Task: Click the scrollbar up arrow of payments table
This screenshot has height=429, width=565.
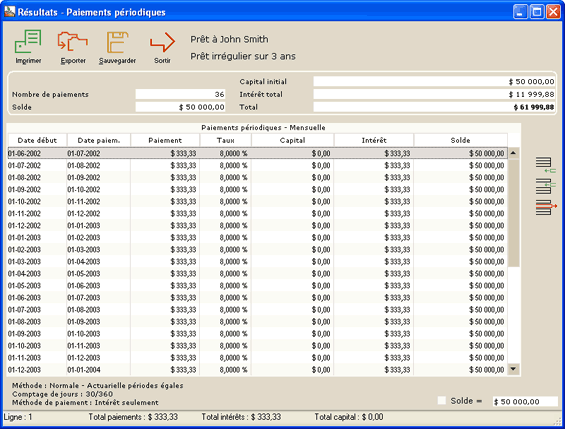Action: pyautogui.click(x=513, y=153)
